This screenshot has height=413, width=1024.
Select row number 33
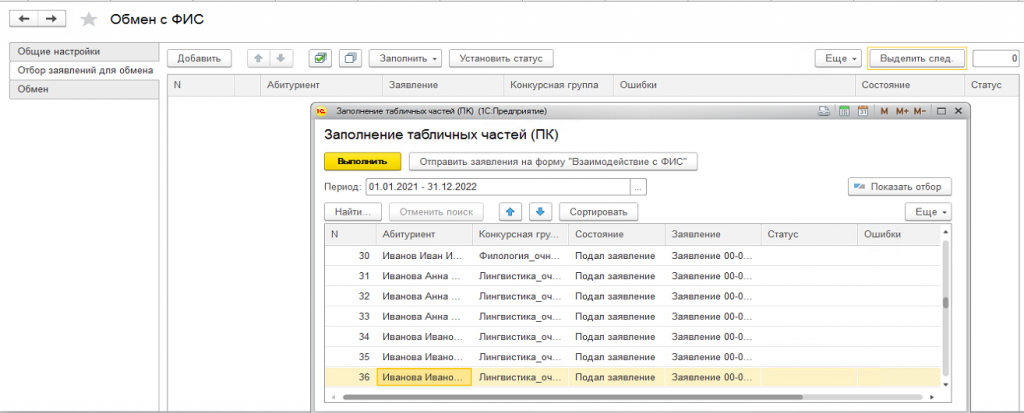(633, 316)
